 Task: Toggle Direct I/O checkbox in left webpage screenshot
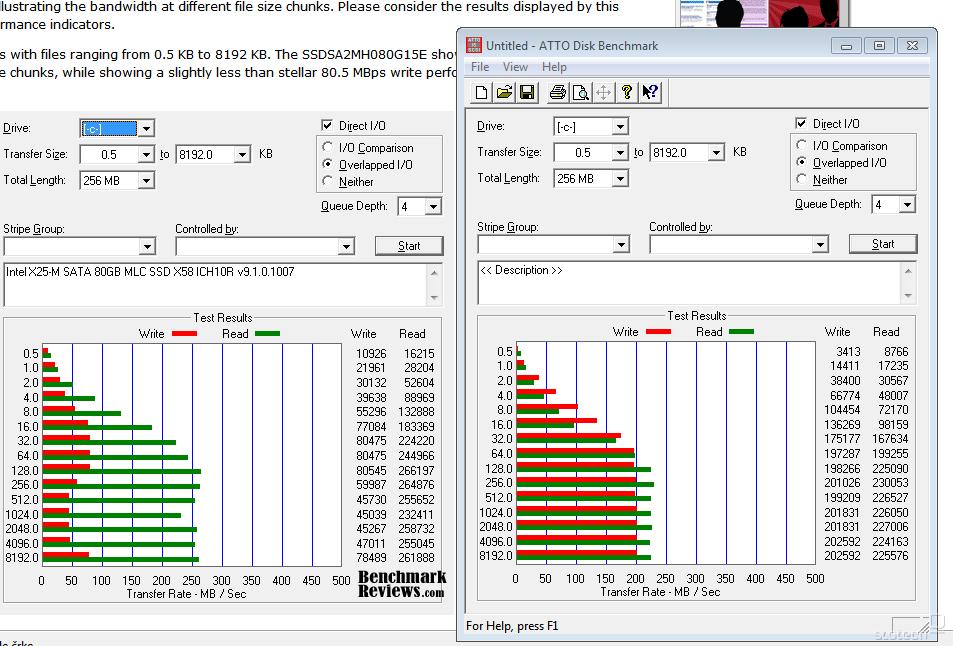click(x=327, y=125)
